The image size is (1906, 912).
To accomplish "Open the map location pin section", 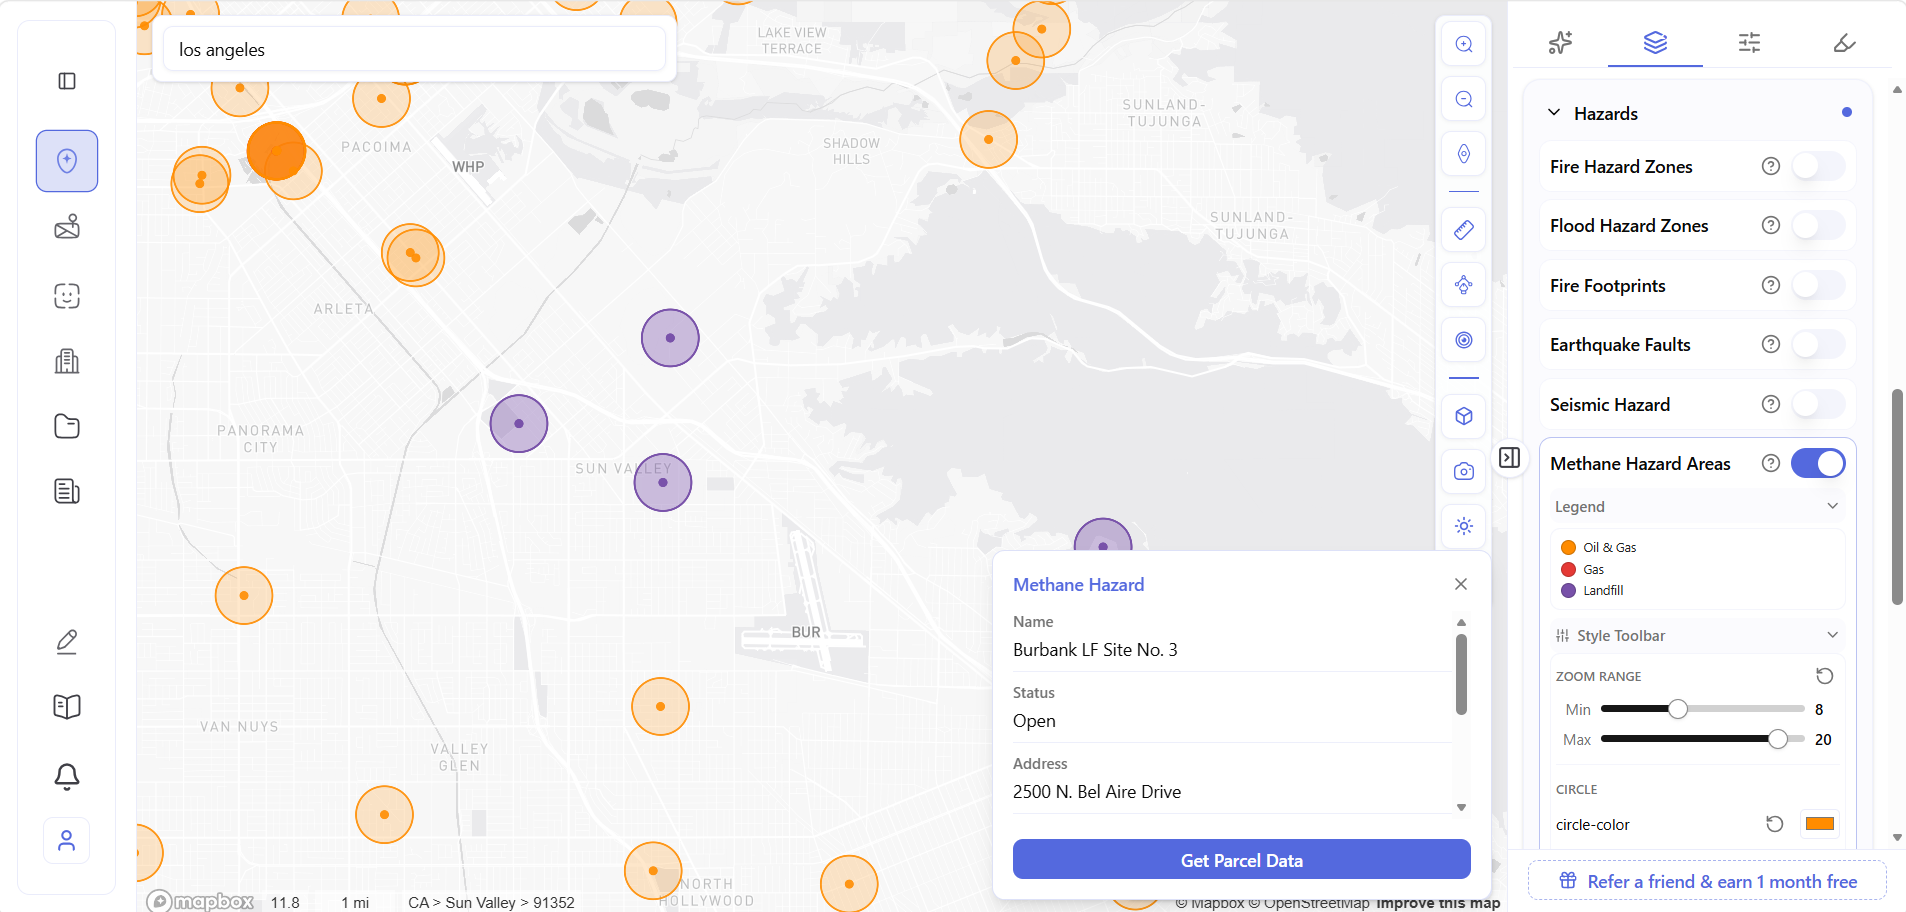I will click(x=67, y=161).
